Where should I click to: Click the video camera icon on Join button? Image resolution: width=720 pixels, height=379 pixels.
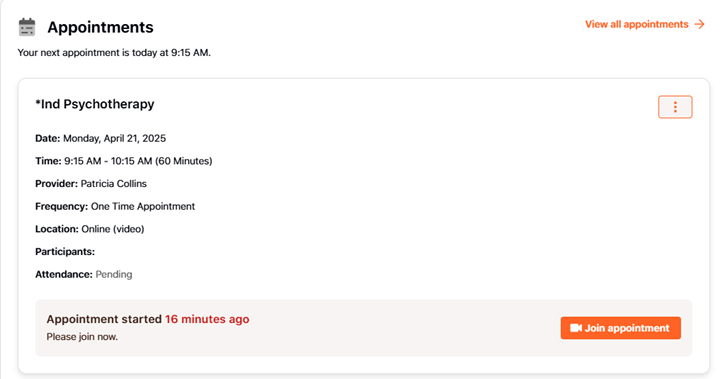(576, 328)
